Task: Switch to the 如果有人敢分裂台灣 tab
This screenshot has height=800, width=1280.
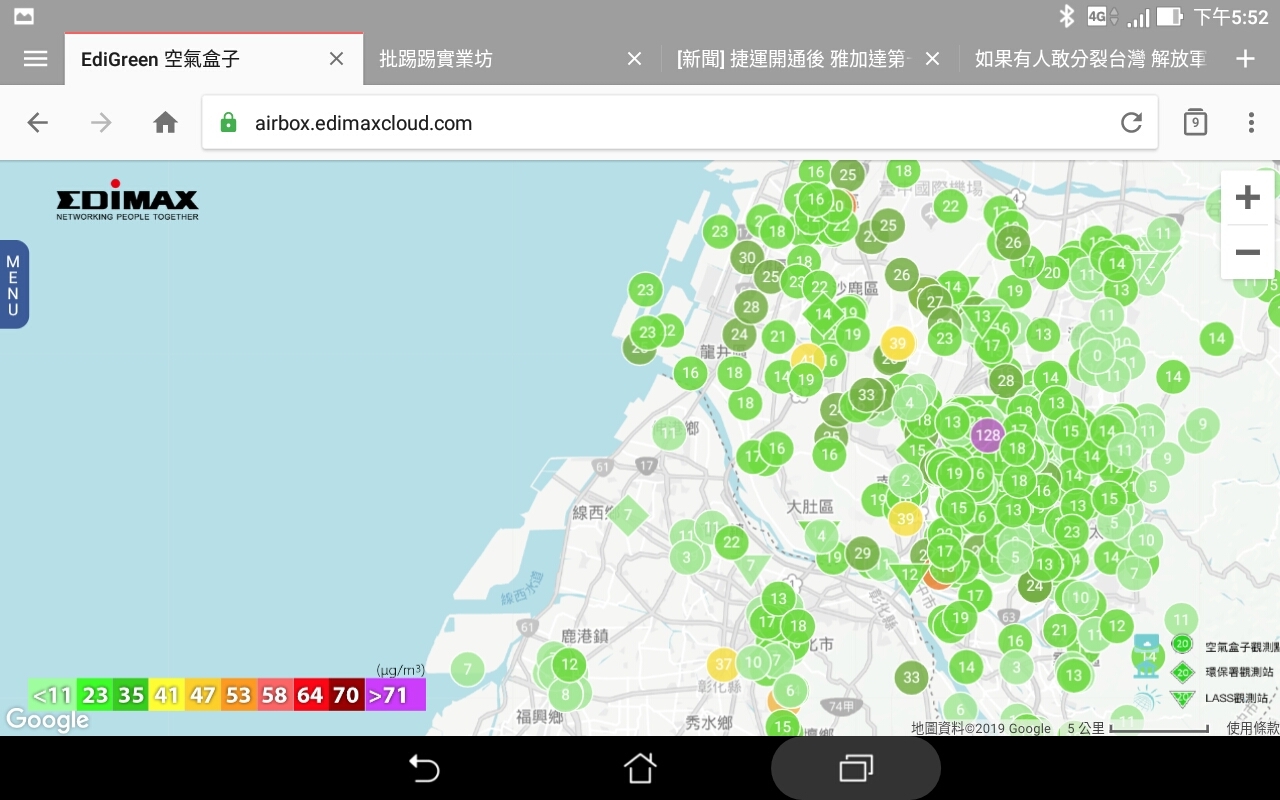Action: coord(1090,59)
